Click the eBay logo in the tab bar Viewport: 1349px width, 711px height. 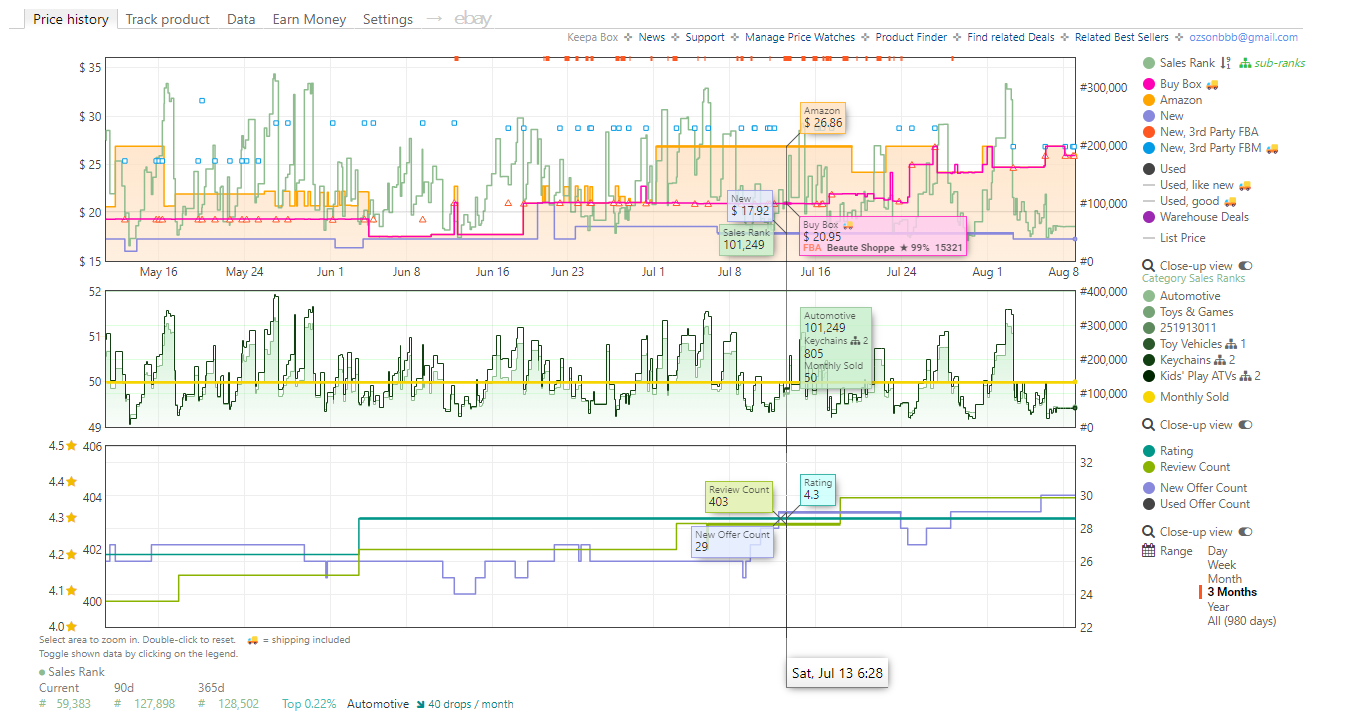pos(473,19)
